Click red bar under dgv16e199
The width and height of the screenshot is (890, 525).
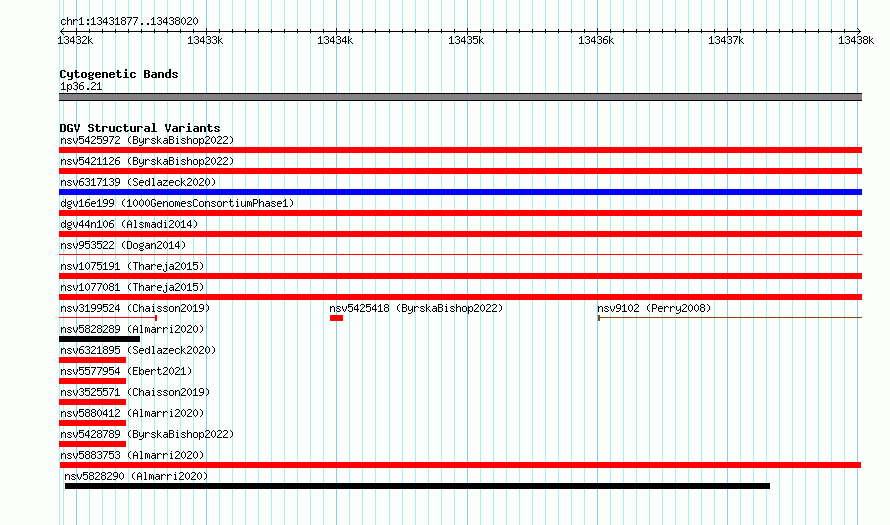coord(460,213)
